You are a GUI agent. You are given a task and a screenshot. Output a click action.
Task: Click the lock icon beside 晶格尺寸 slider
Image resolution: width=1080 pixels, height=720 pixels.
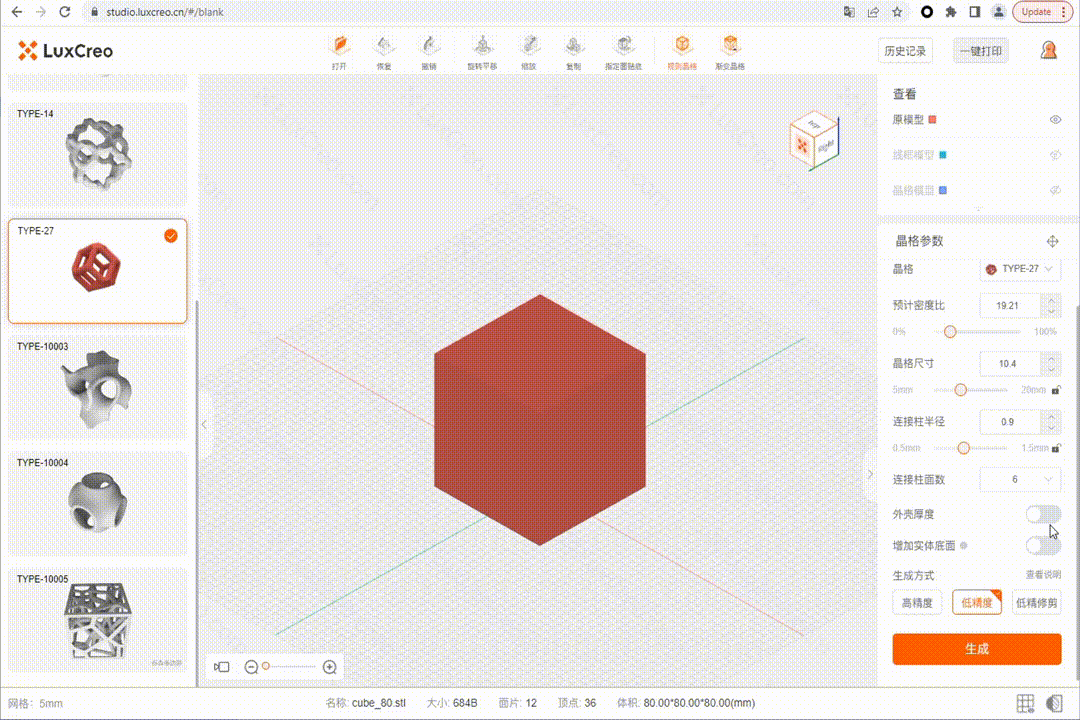click(x=1056, y=391)
